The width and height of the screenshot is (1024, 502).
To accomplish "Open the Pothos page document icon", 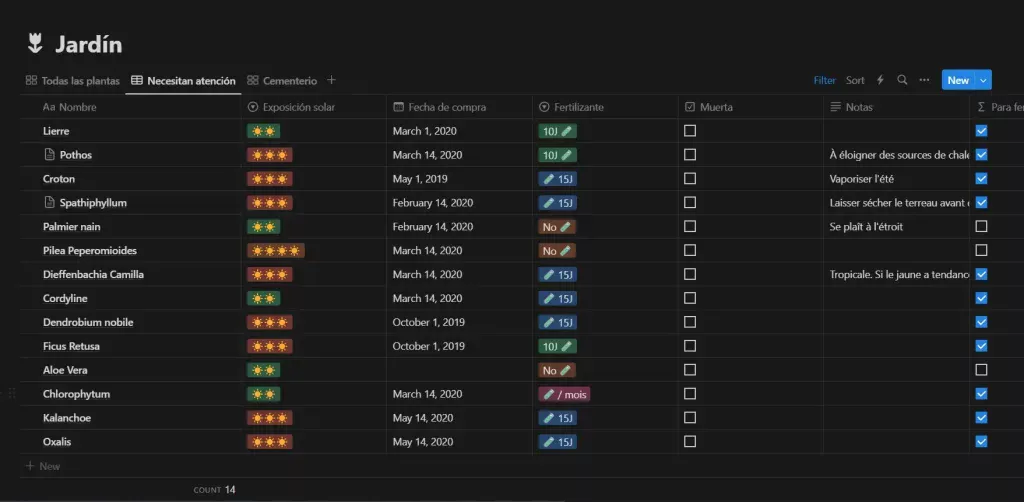I will pyautogui.click(x=49, y=155).
